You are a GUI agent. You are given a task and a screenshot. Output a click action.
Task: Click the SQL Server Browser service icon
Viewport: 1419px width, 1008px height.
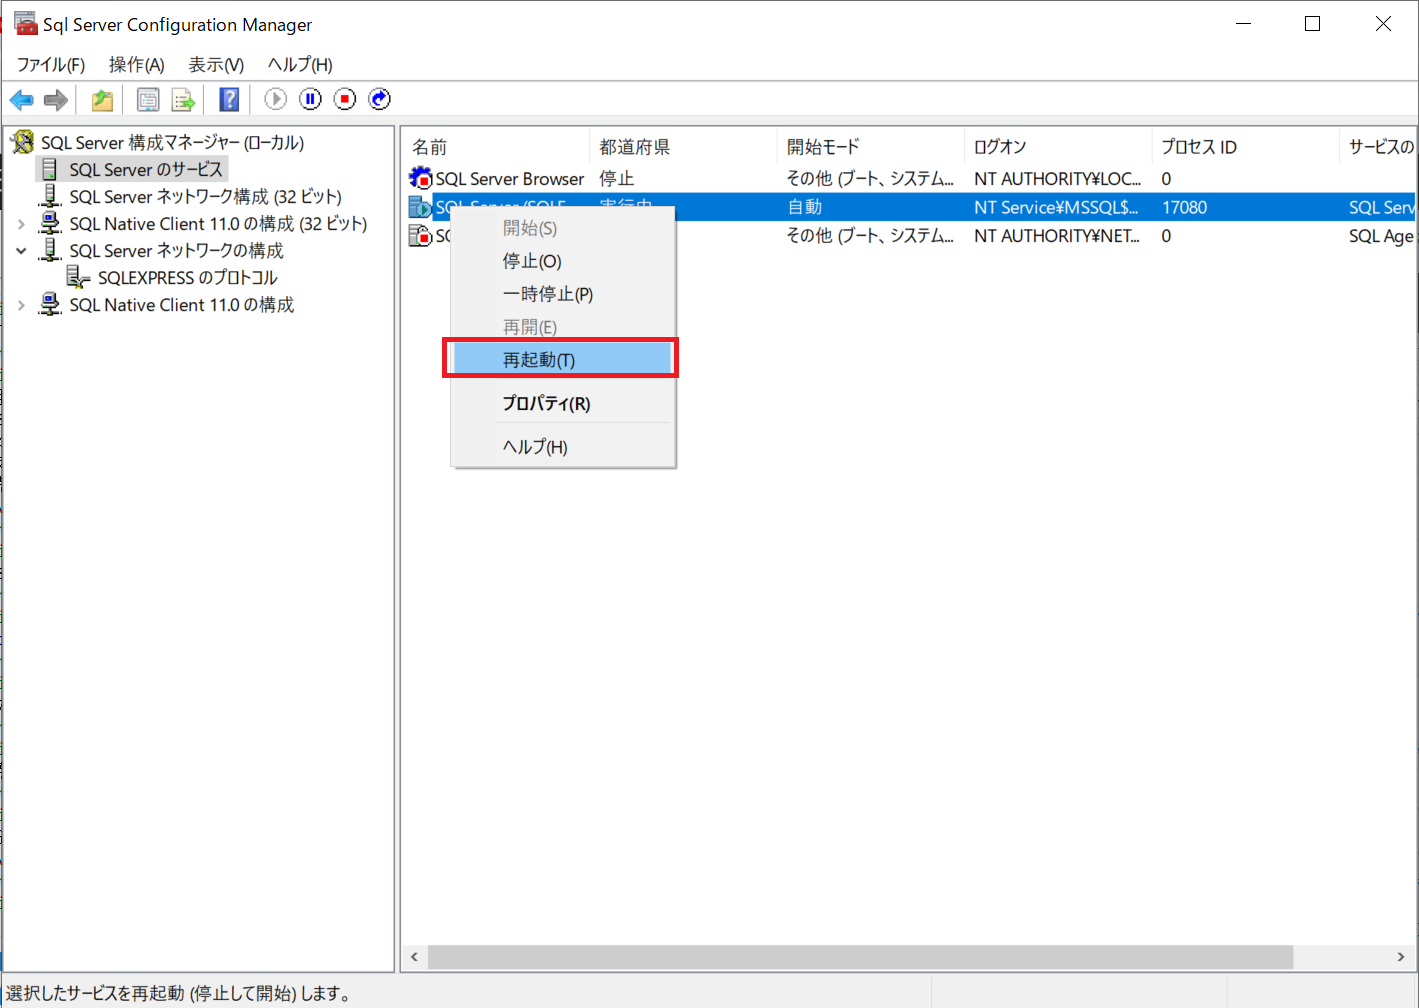click(420, 178)
